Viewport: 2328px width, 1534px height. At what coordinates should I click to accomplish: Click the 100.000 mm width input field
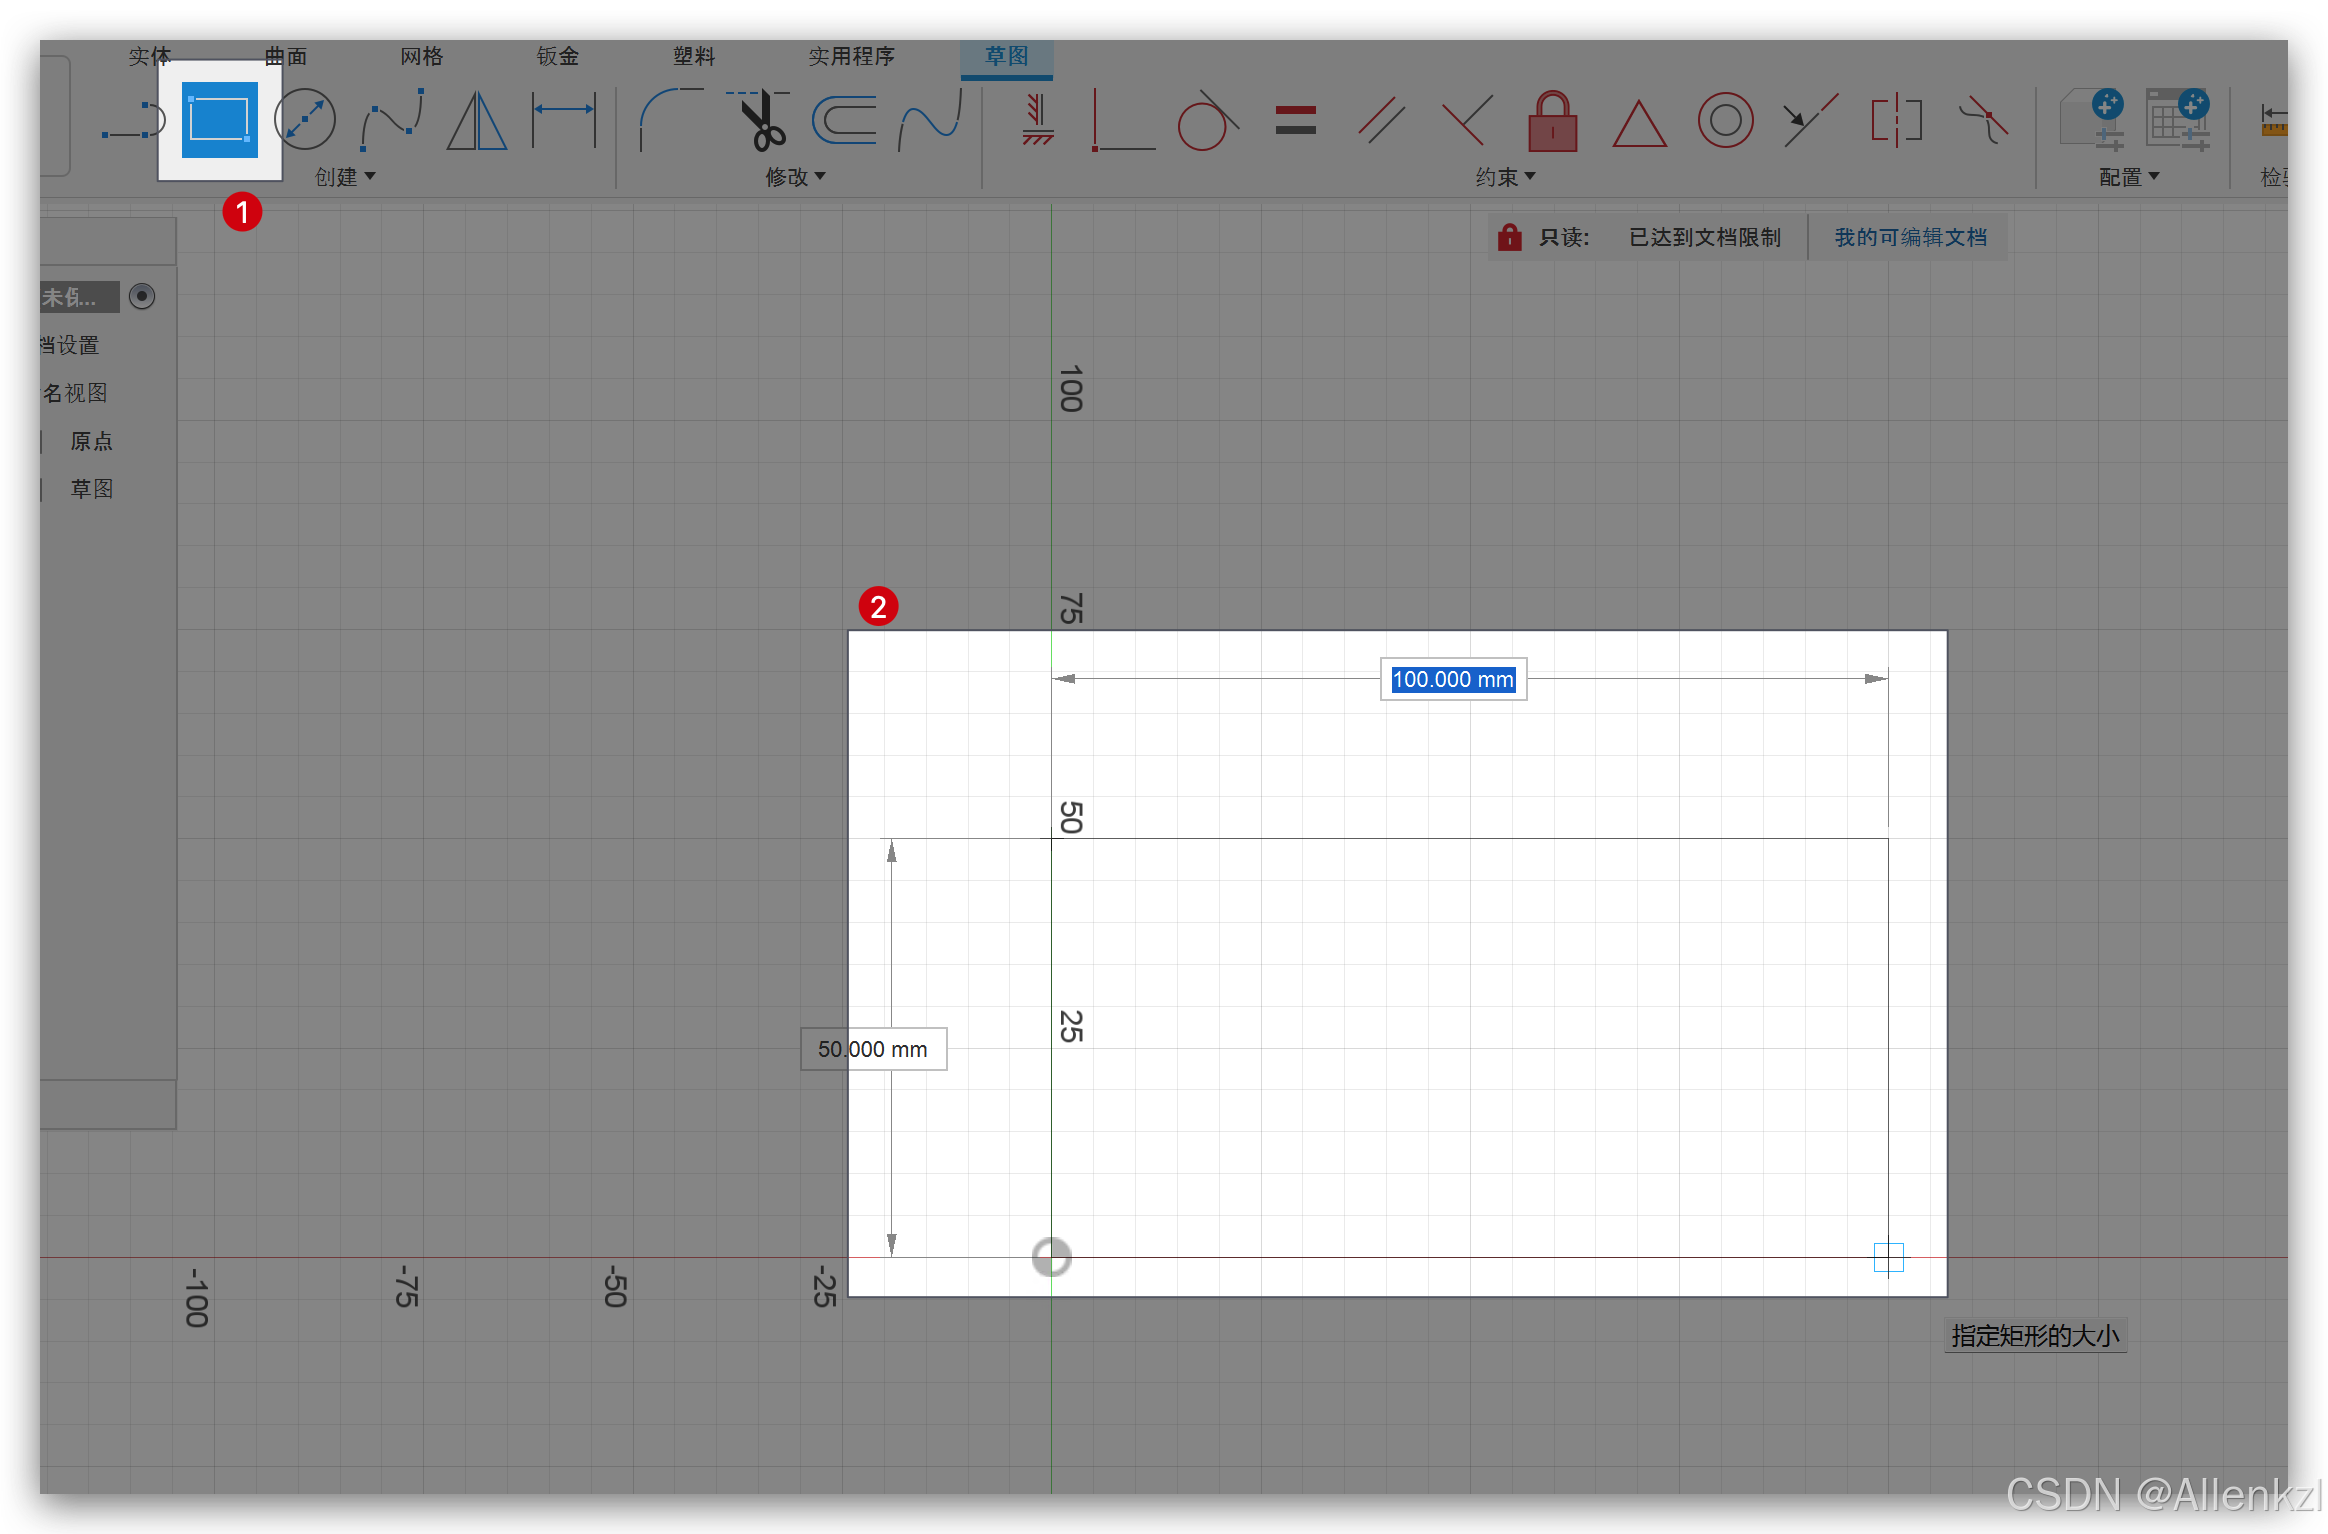pos(1453,680)
